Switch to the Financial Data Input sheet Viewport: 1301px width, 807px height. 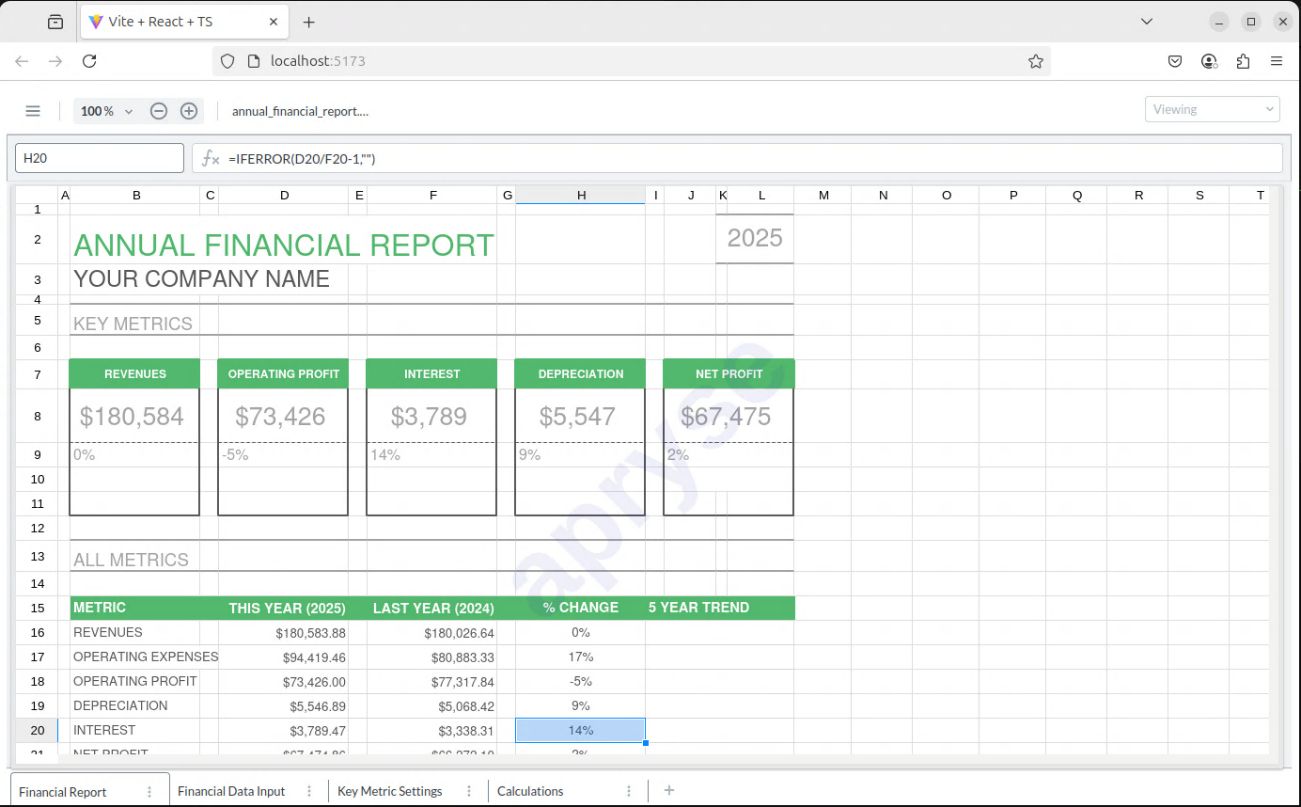point(232,790)
